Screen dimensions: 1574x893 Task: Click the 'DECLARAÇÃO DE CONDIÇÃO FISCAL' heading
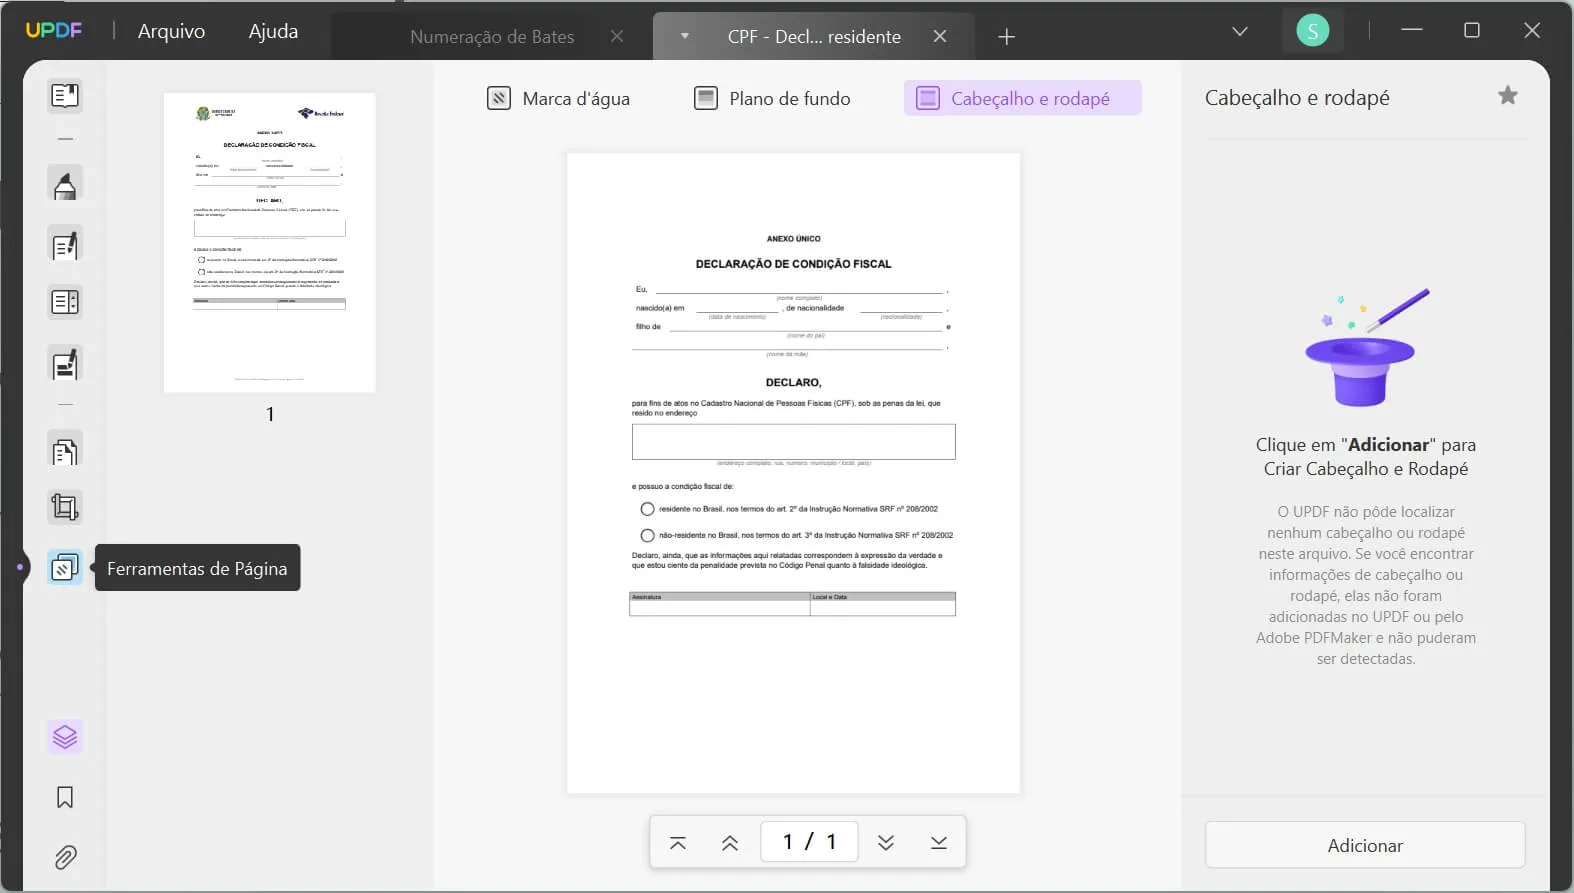pos(793,264)
